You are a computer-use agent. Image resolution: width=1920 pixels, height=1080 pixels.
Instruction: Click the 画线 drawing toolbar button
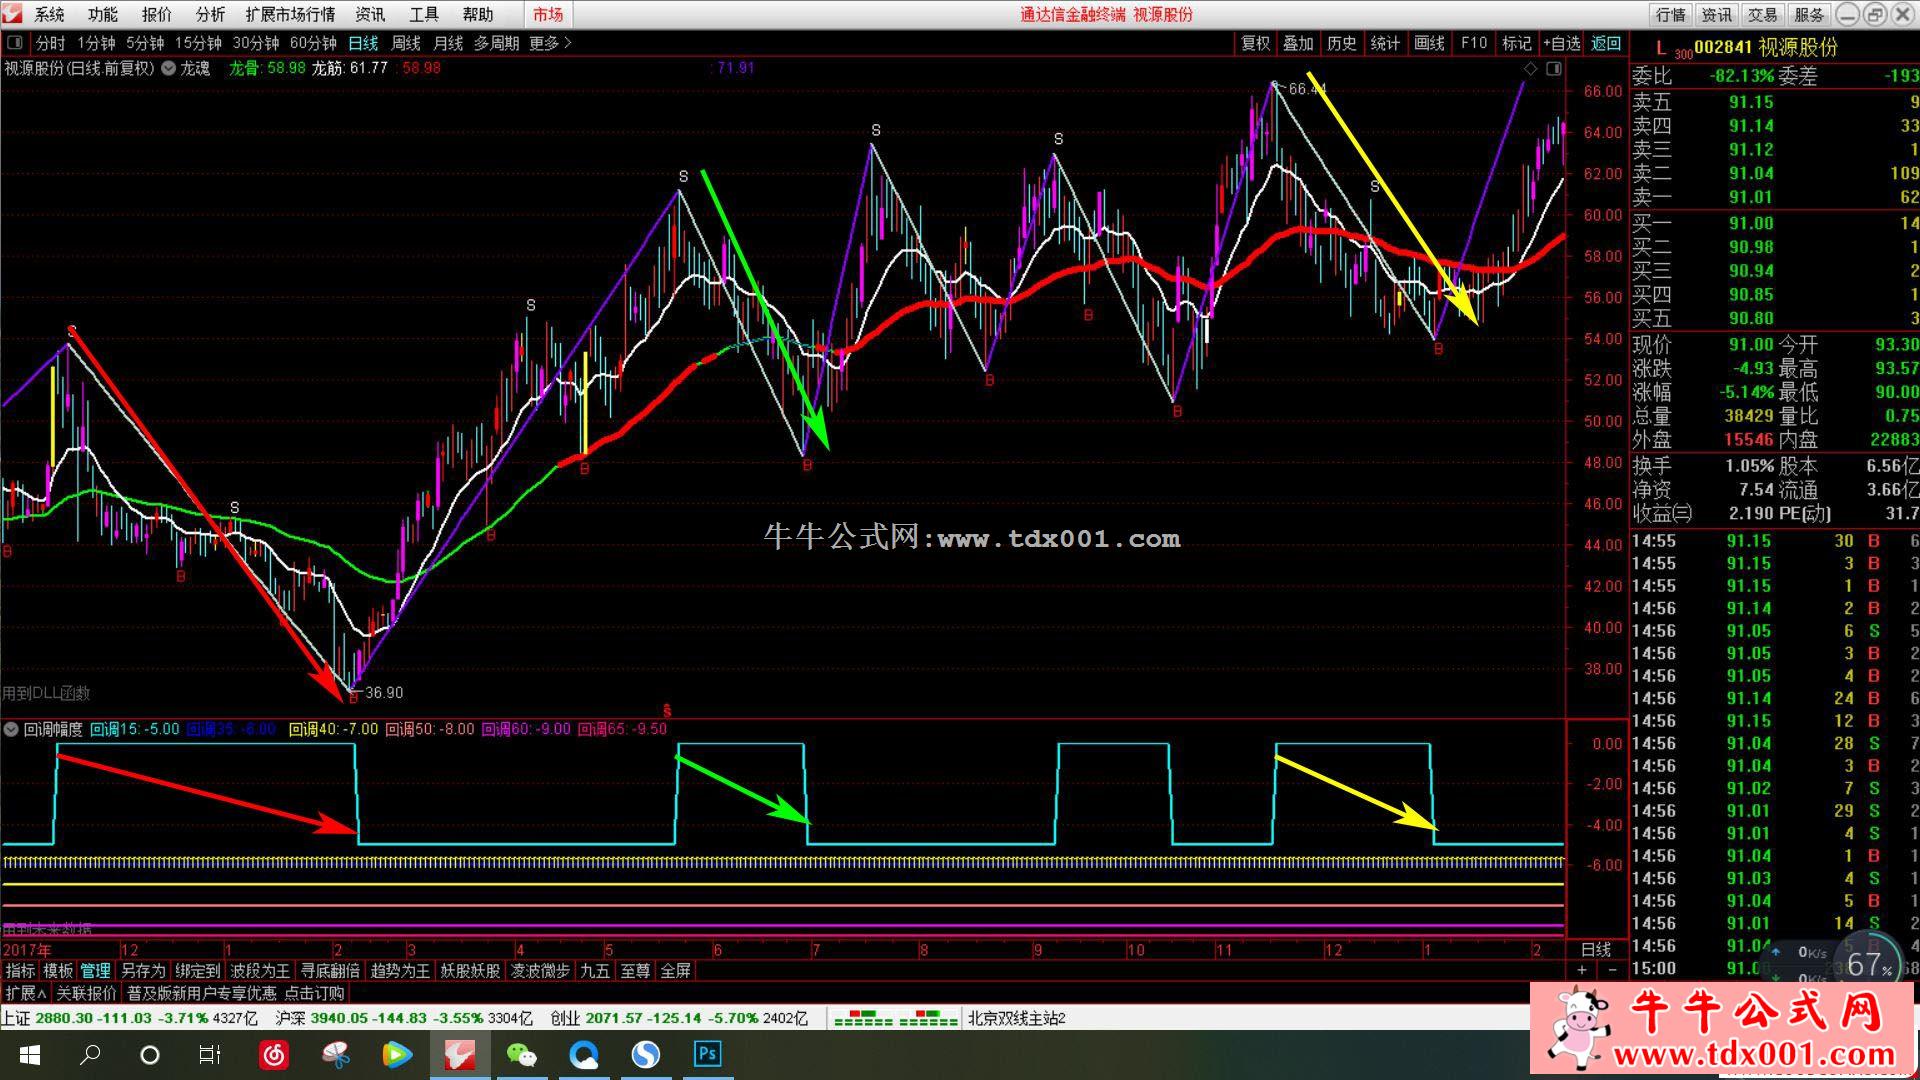click(x=1429, y=43)
